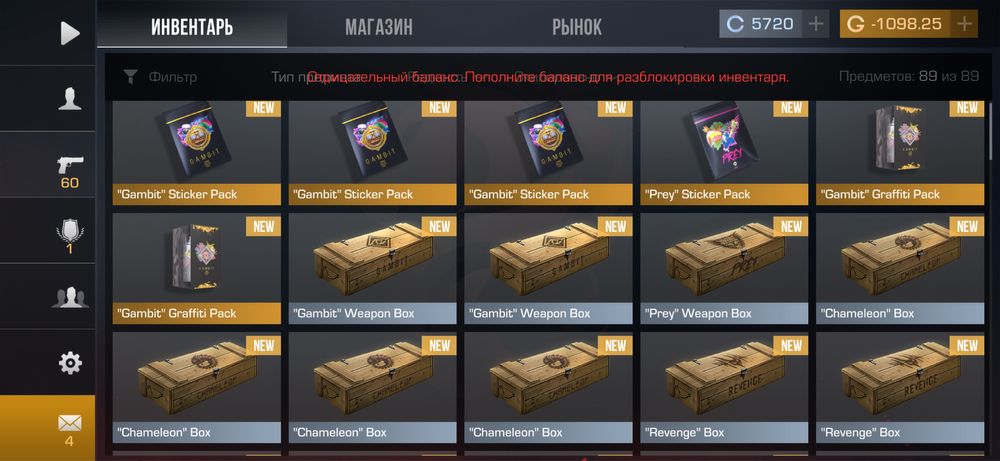Screen dimensions: 1000x461
Task: Add silver coins with plus button
Action: (816, 24)
